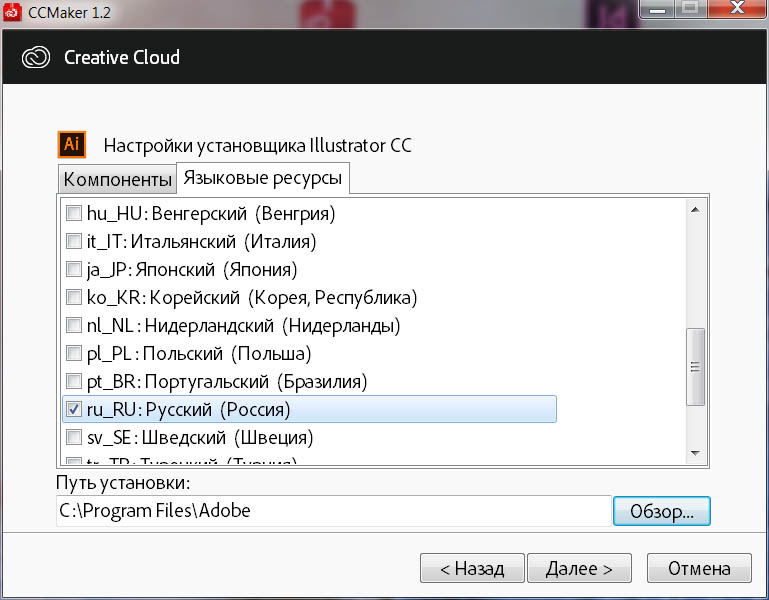Select row text 'sv_SE: Шведский (Швеция)'
This screenshot has width=769, height=600.
[x=200, y=437]
